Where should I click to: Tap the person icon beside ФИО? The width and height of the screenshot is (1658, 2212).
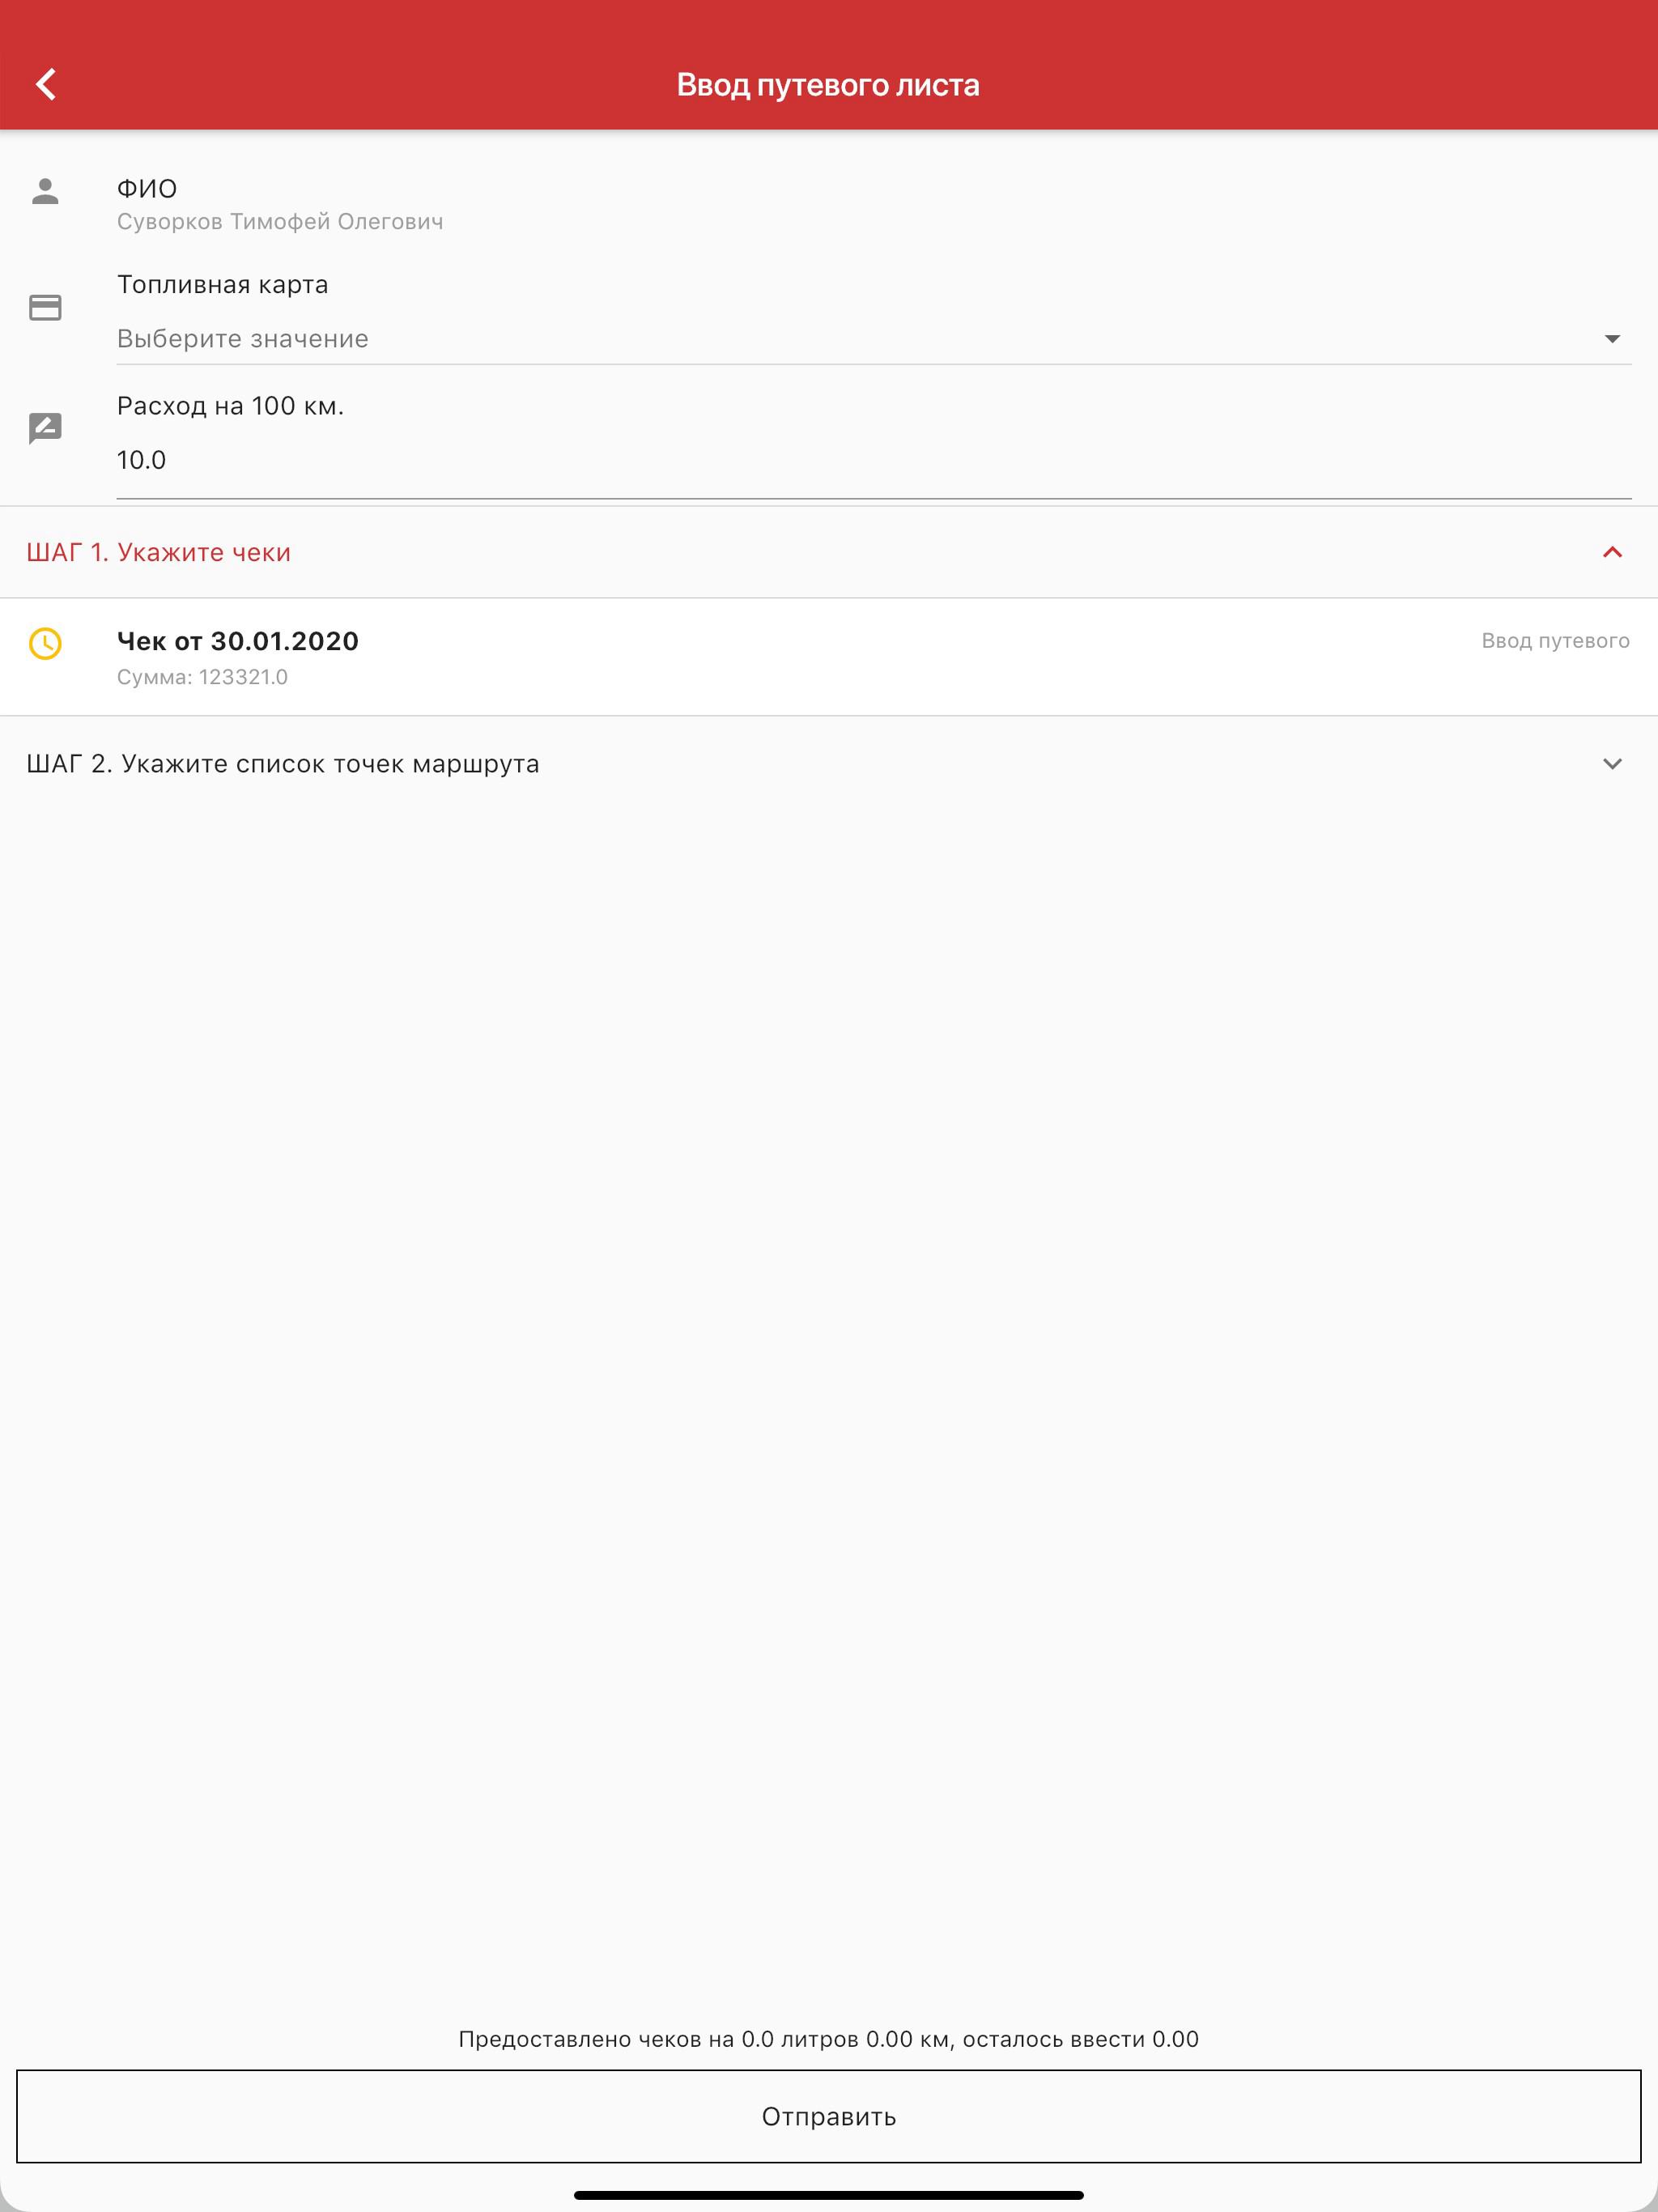pos(45,191)
